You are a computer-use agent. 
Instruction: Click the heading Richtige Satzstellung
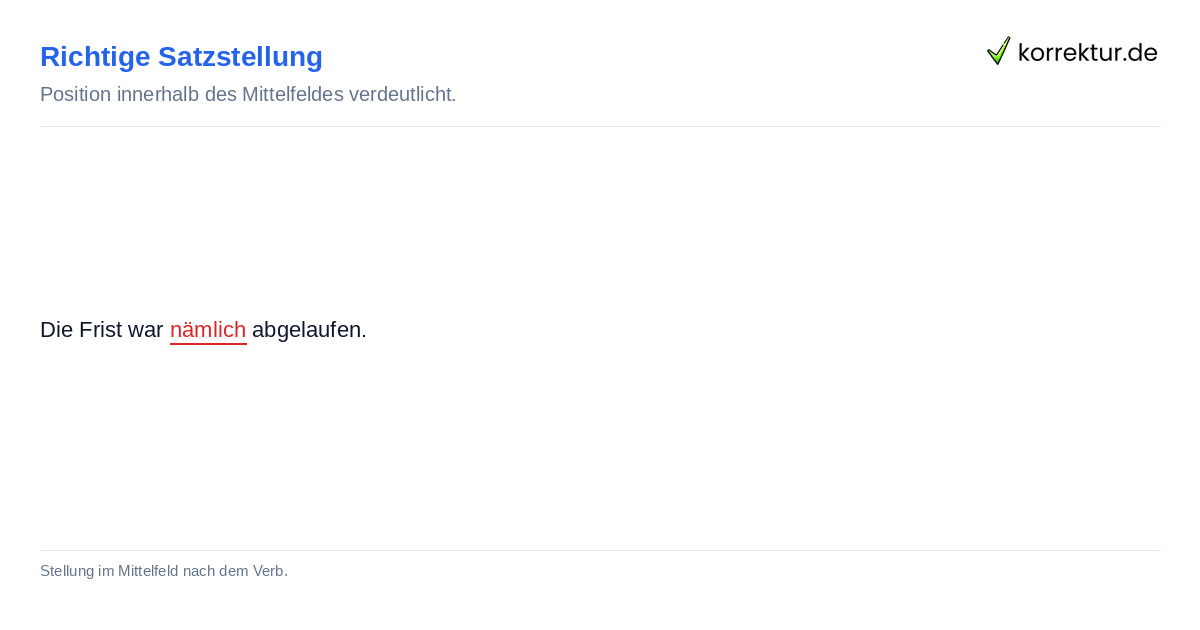coord(181,57)
